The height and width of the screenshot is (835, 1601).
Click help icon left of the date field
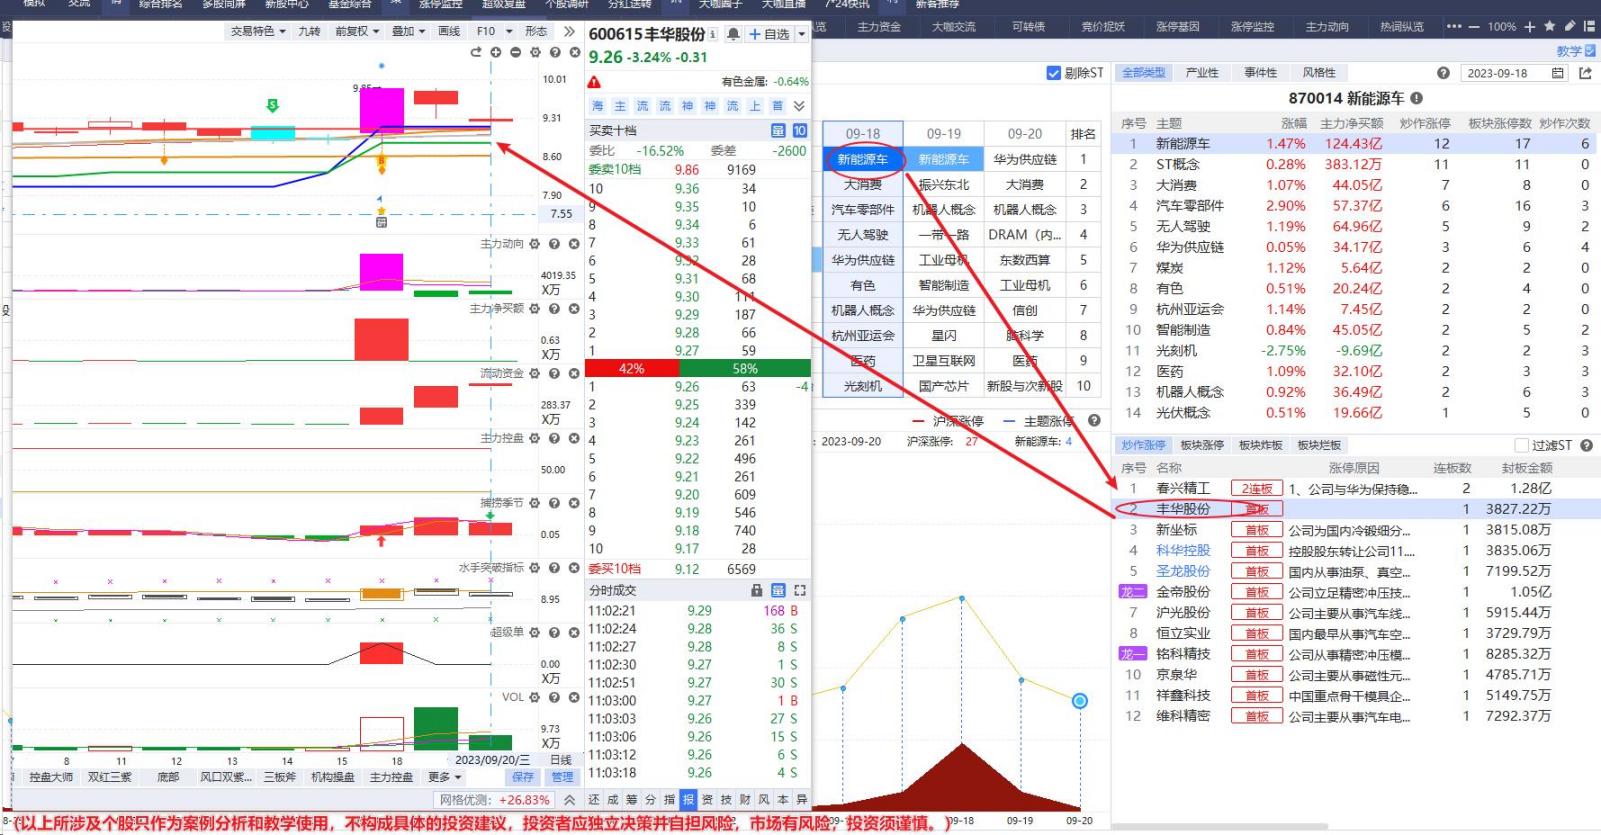1443,73
